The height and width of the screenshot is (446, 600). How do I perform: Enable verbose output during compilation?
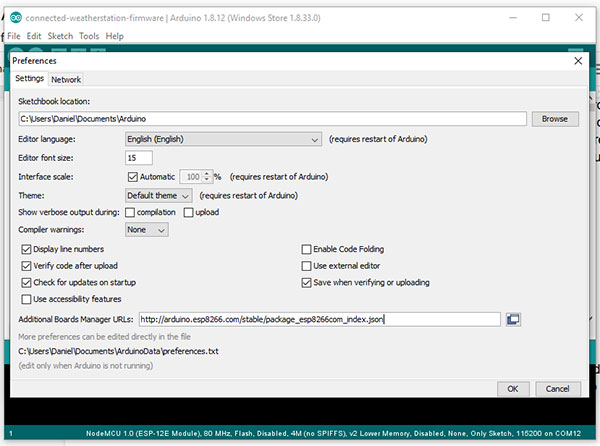pos(131,212)
